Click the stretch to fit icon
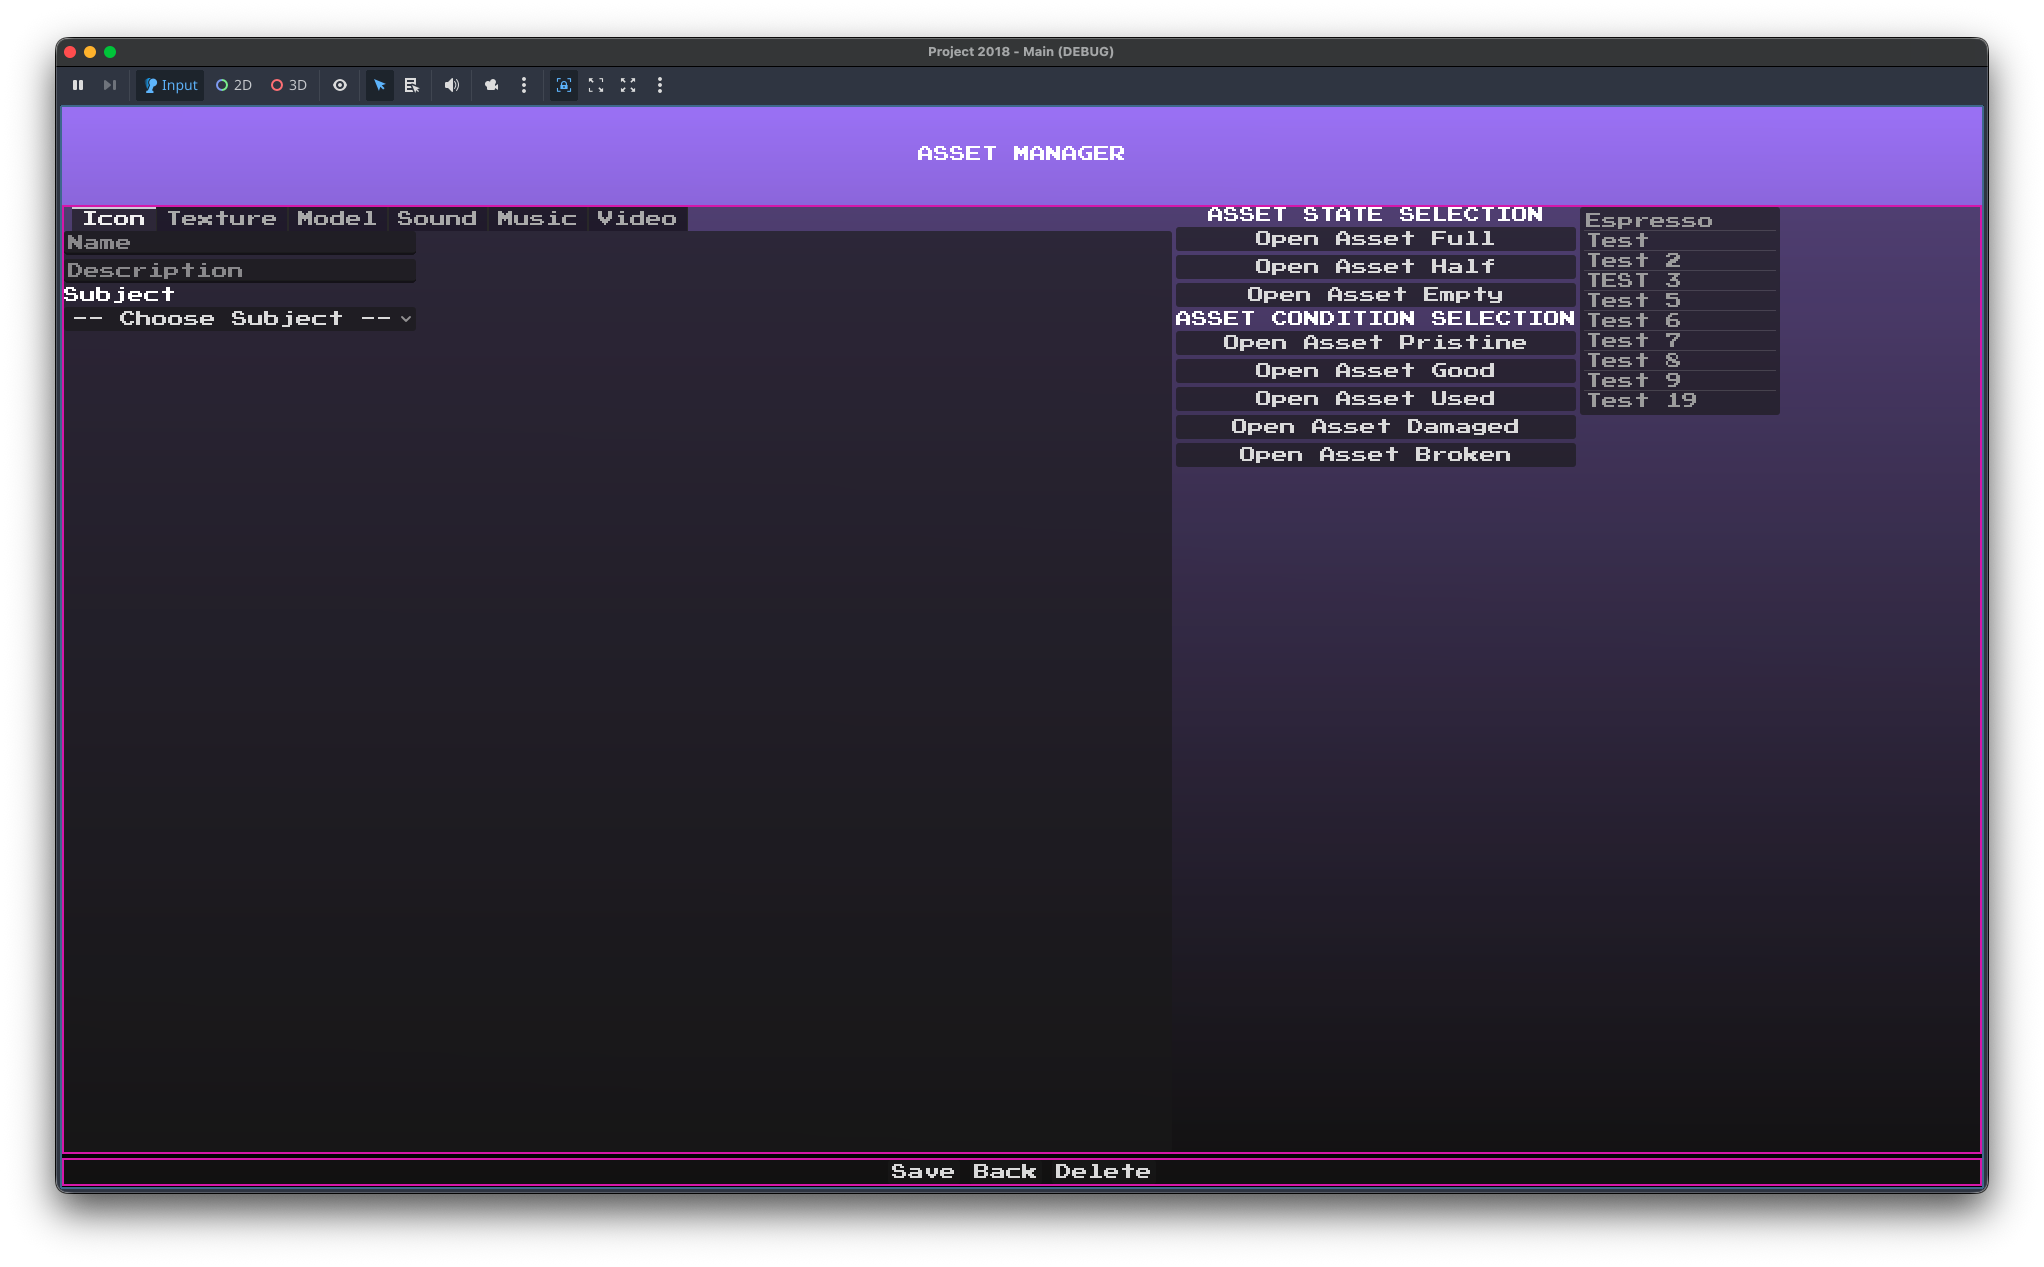Screen dimensions: 2044x1267 [x=596, y=85]
